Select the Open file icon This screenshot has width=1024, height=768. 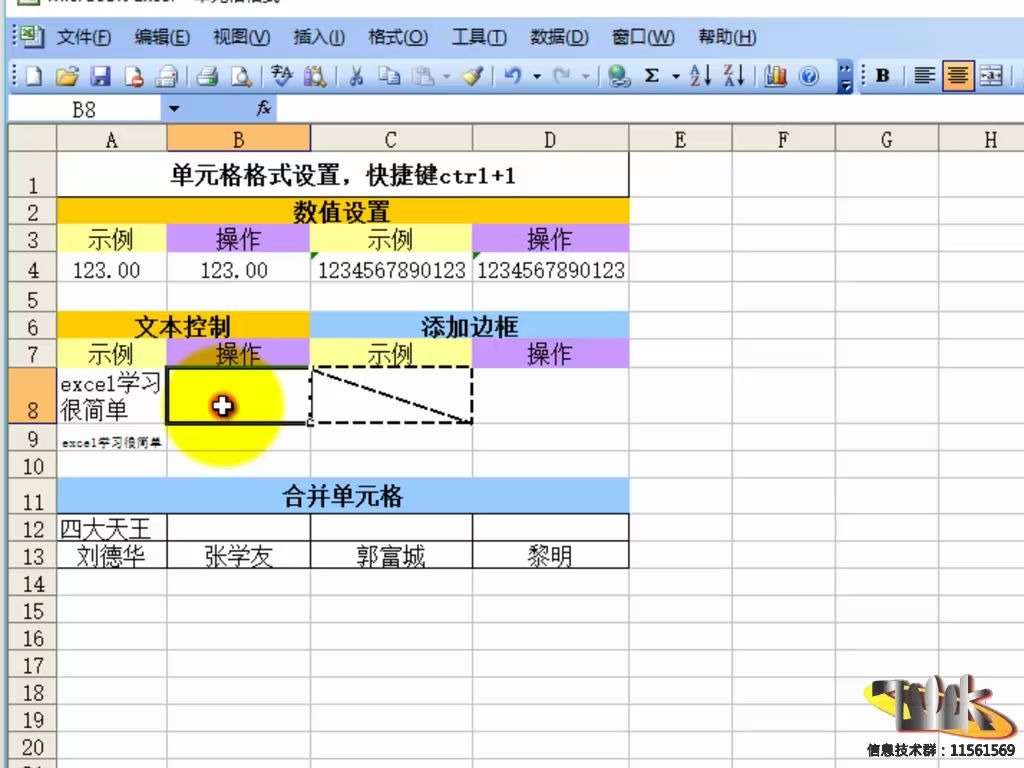pos(68,75)
